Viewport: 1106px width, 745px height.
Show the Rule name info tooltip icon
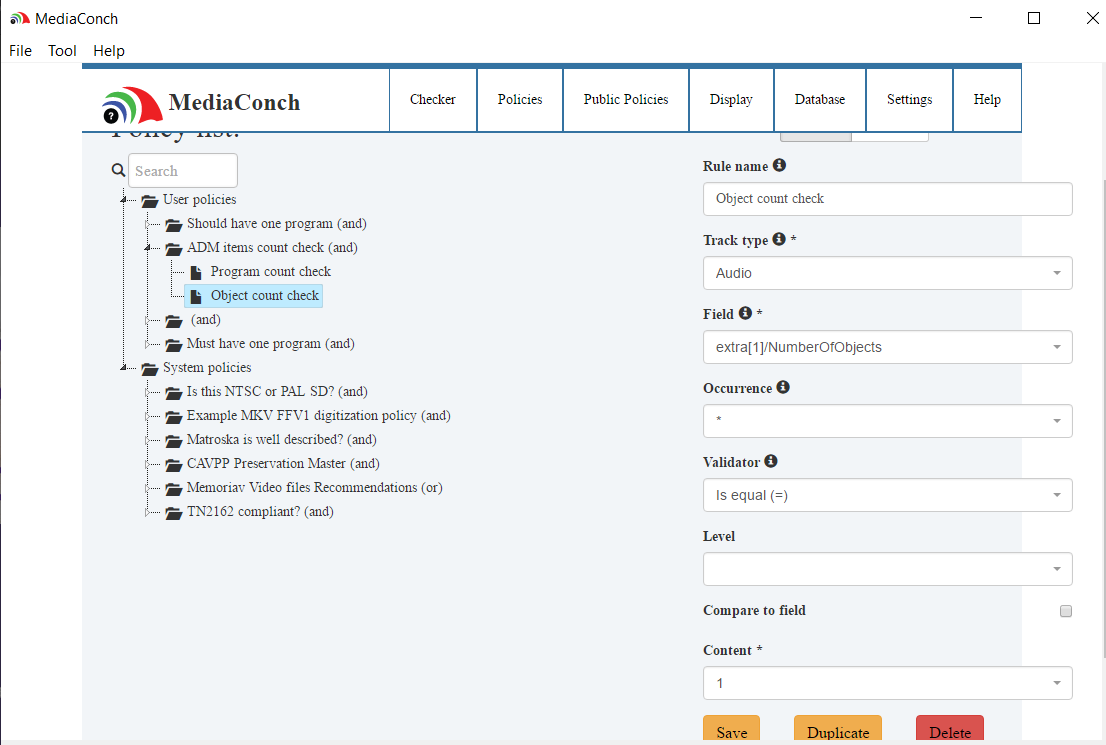pos(779,164)
